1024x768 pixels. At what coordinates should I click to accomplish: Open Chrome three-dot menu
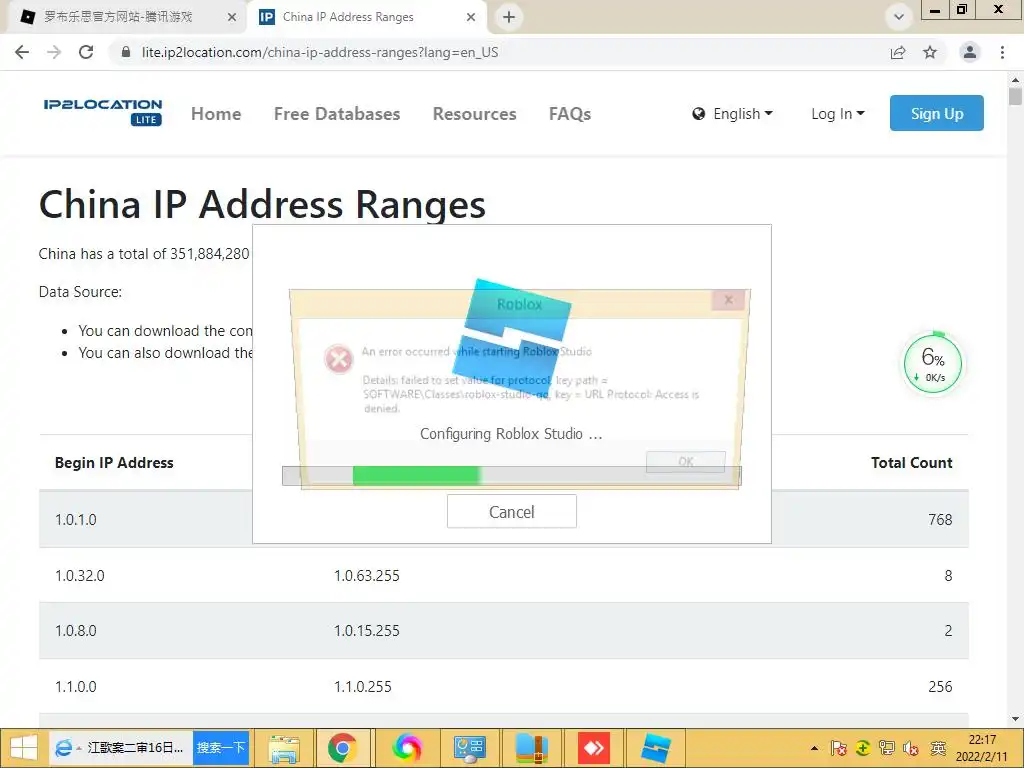coord(1002,52)
